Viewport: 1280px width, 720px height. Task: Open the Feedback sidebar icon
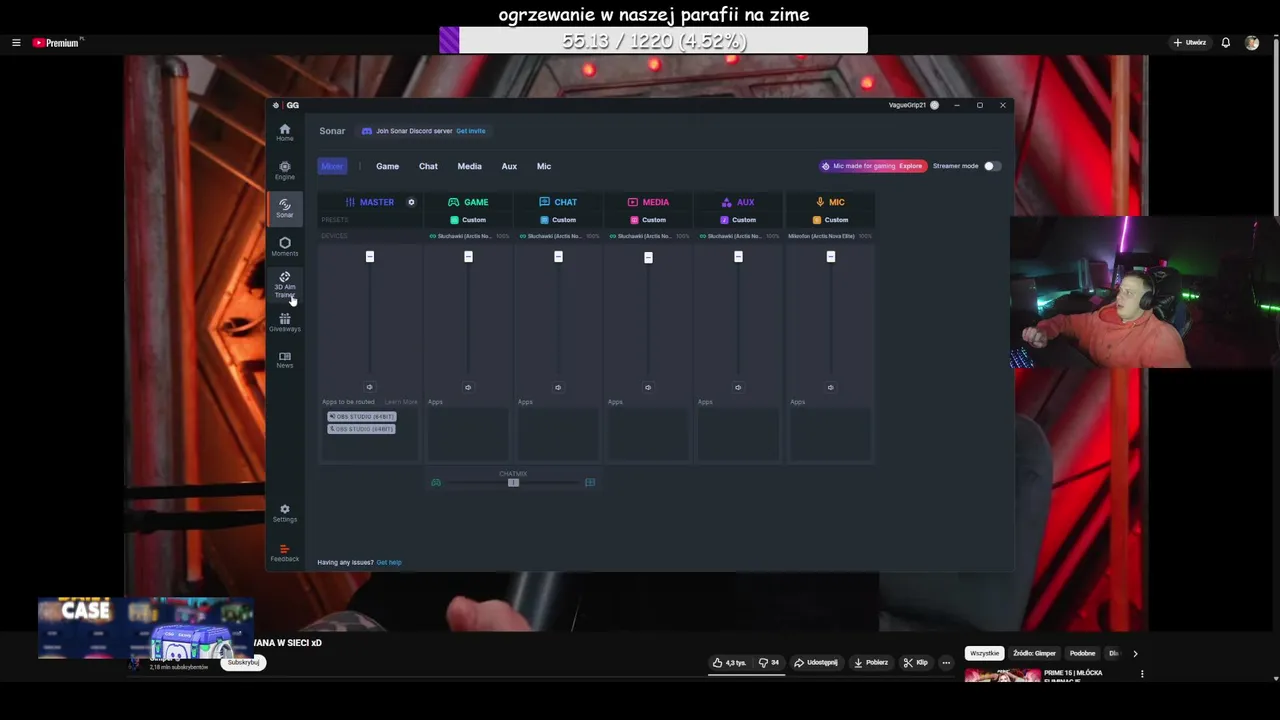[285, 553]
